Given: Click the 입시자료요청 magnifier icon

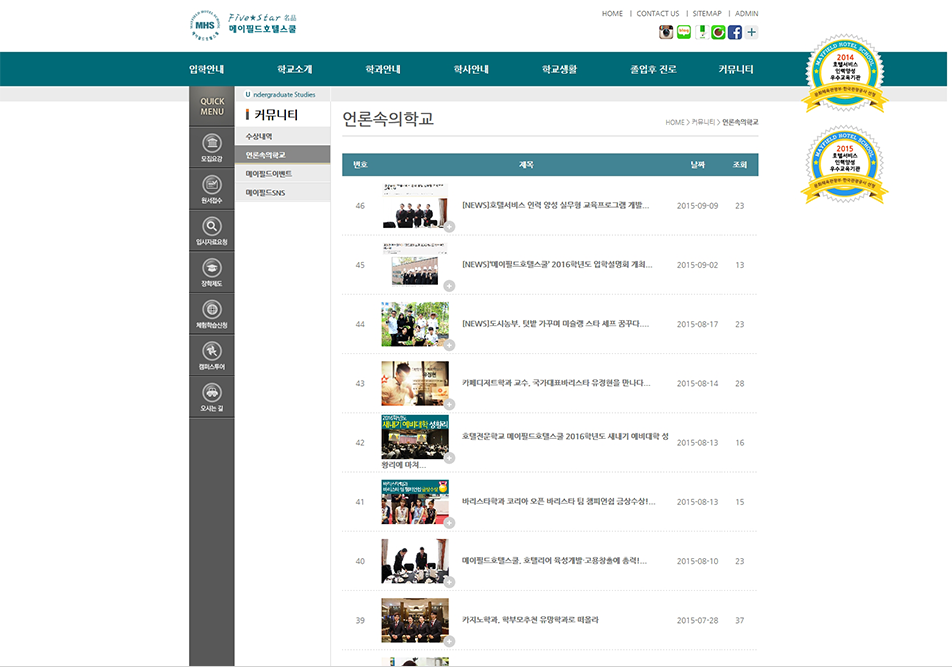Looking at the screenshot, I should (x=212, y=227).
